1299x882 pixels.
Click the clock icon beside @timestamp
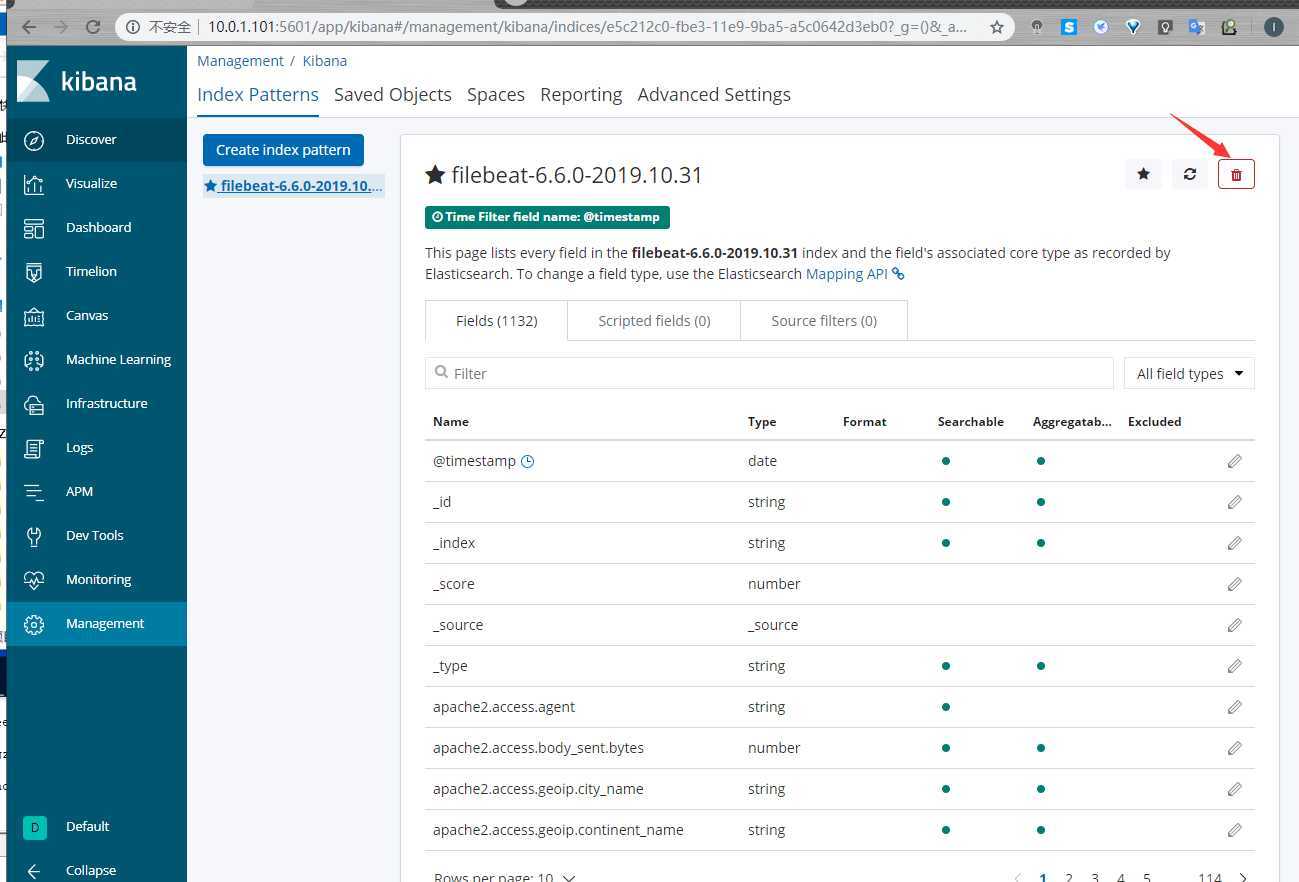[x=528, y=461]
